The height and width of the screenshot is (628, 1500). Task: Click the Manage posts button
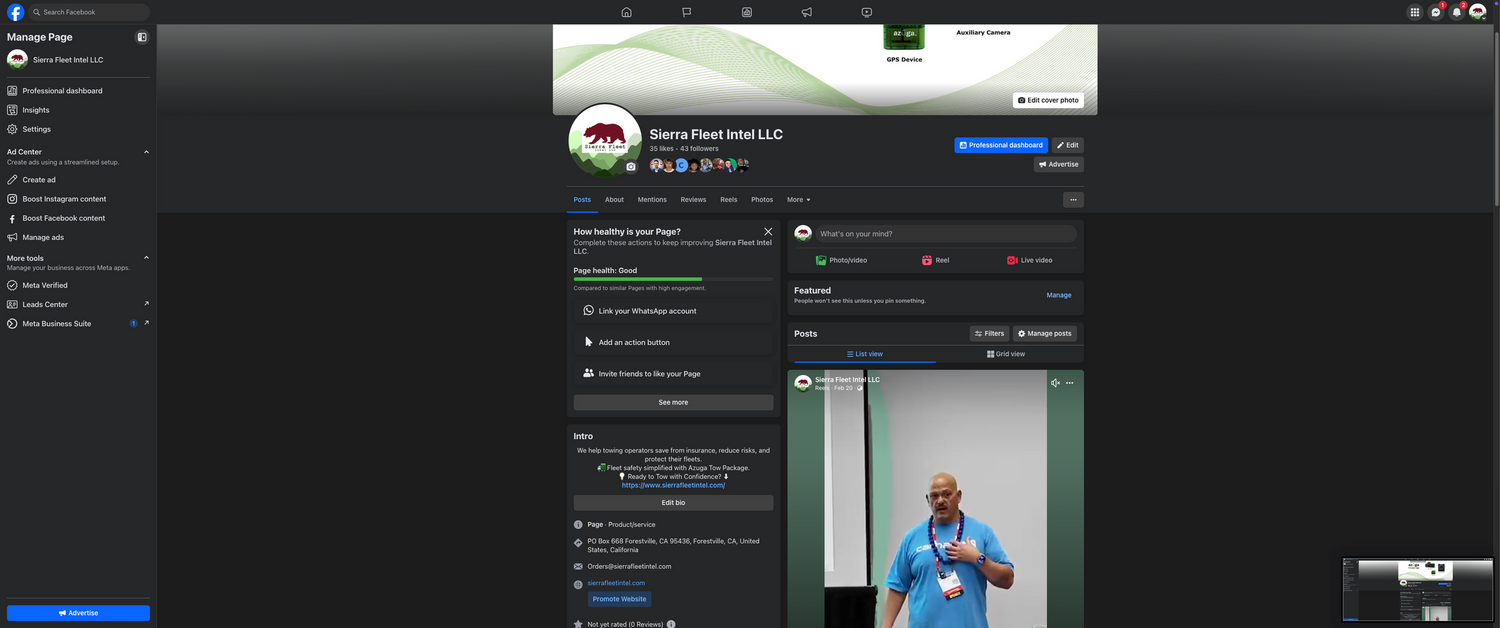(x=1044, y=333)
